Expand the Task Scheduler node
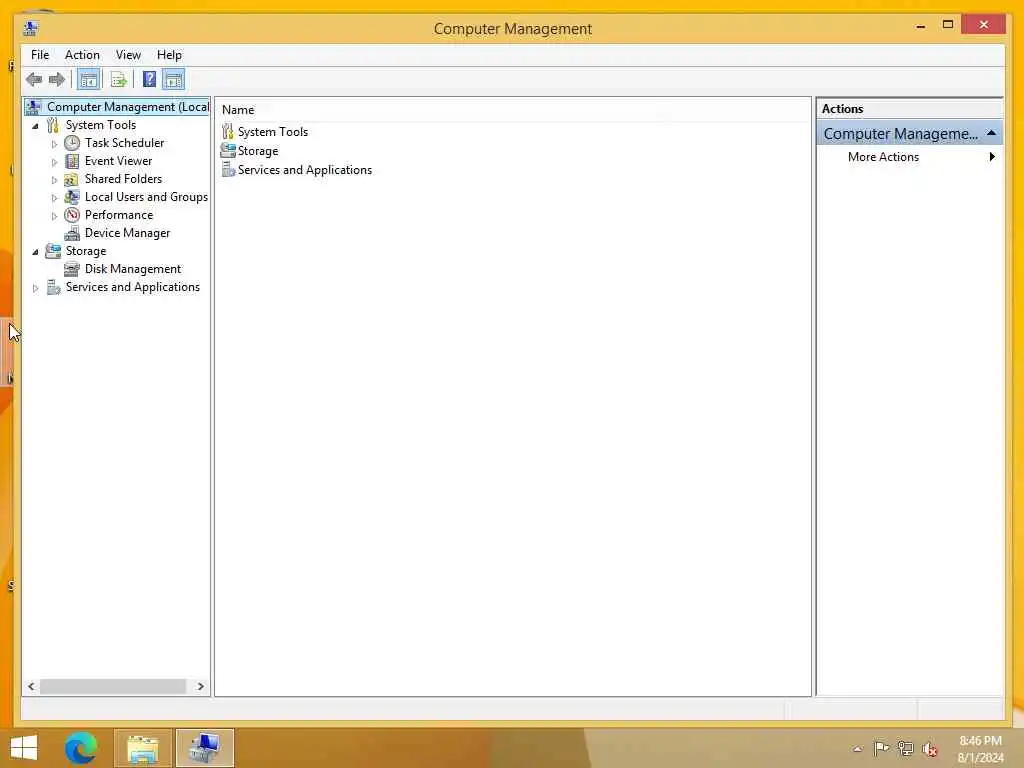 (54, 143)
